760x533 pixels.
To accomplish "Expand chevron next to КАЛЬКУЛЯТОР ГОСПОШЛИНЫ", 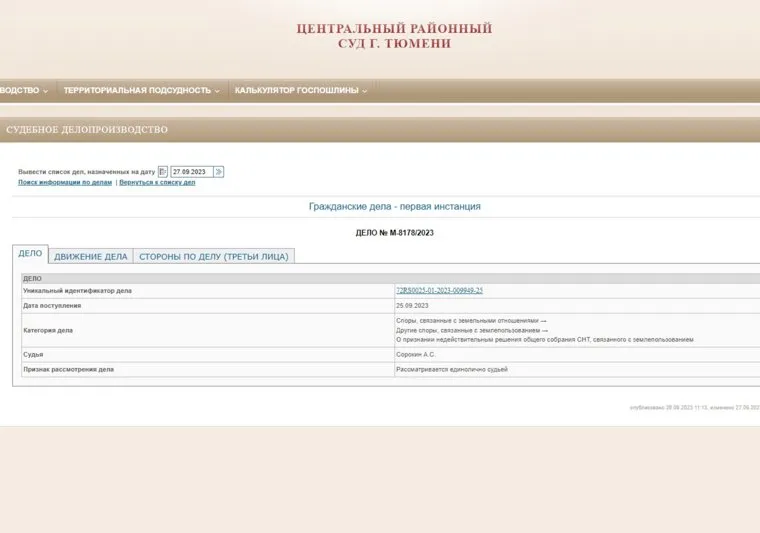I will (365, 91).
